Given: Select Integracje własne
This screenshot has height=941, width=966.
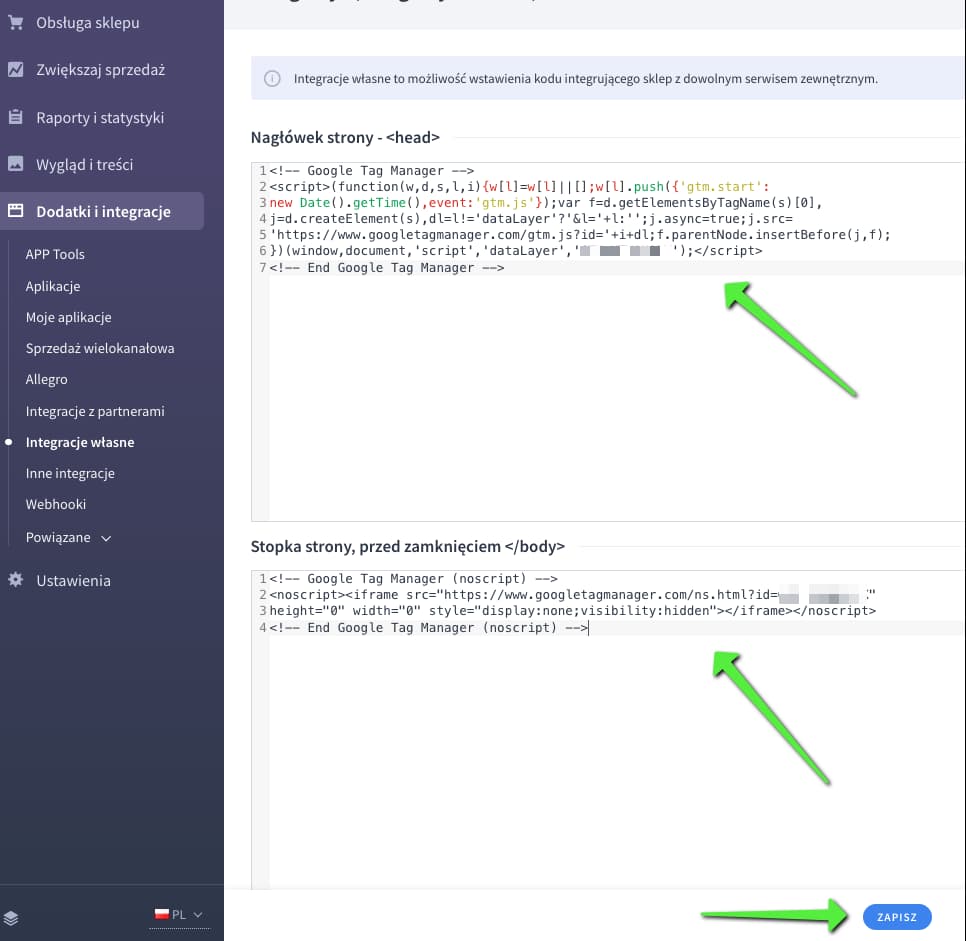Looking at the screenshot, I should [x=79, y=442].
